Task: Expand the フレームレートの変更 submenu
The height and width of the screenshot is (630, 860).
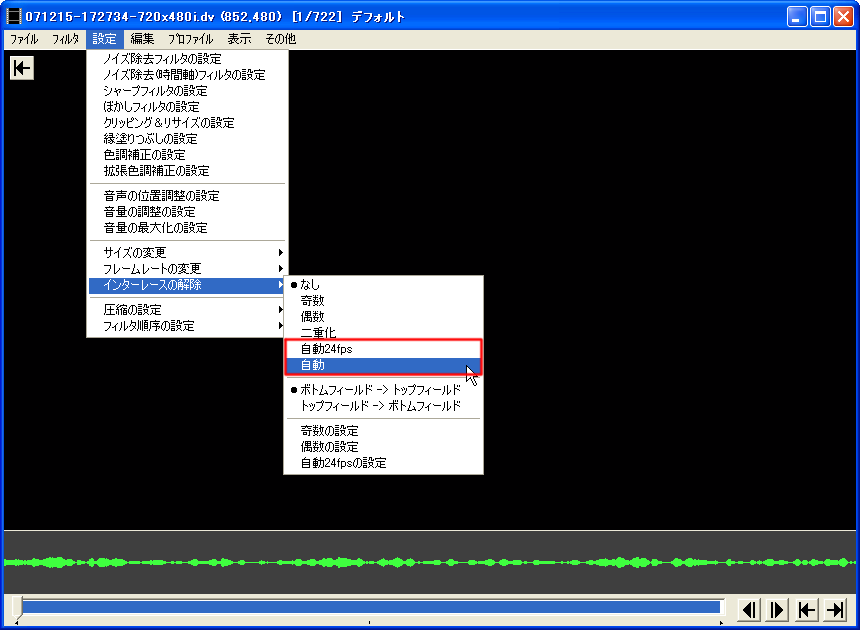Action: [160, 268]
